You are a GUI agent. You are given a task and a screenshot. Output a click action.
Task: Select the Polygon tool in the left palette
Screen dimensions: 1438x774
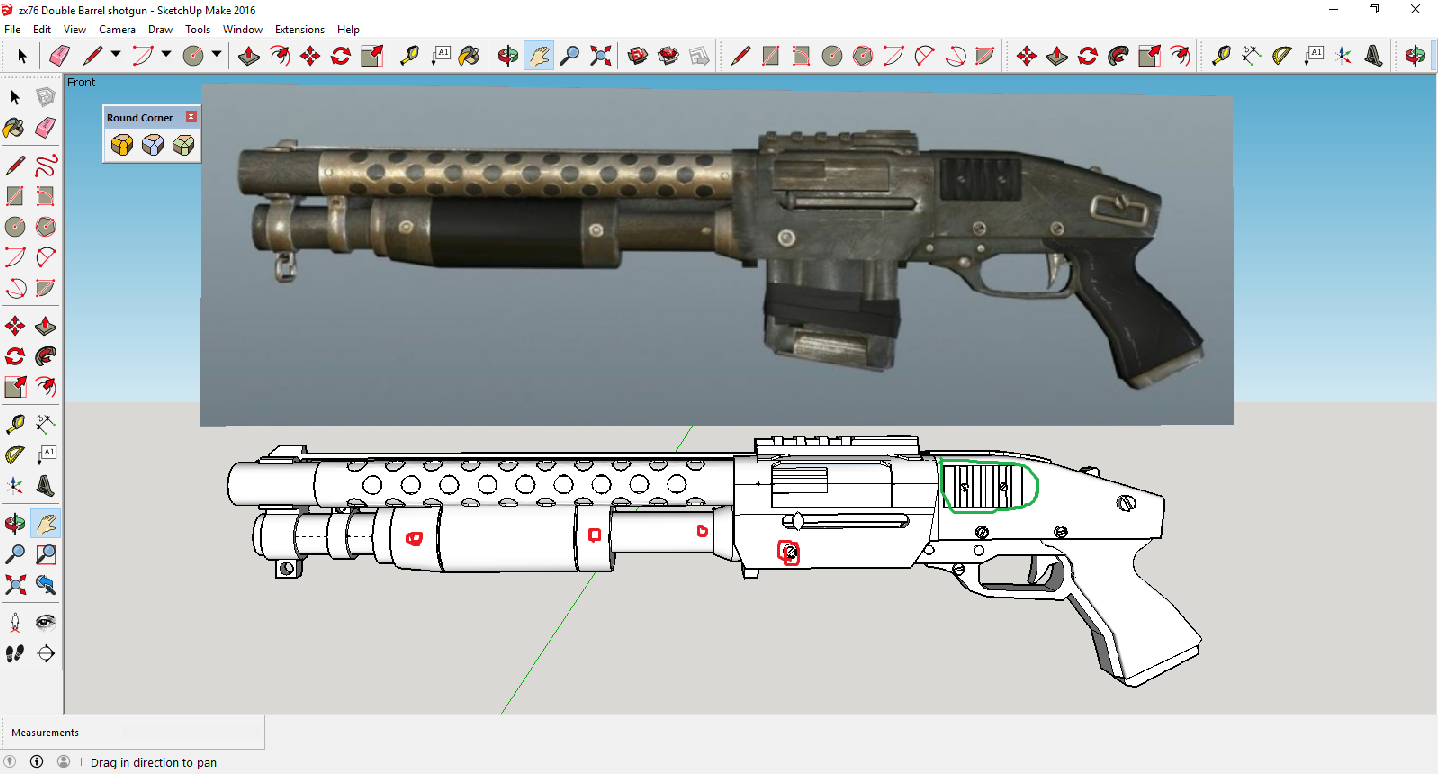(45, 227)
